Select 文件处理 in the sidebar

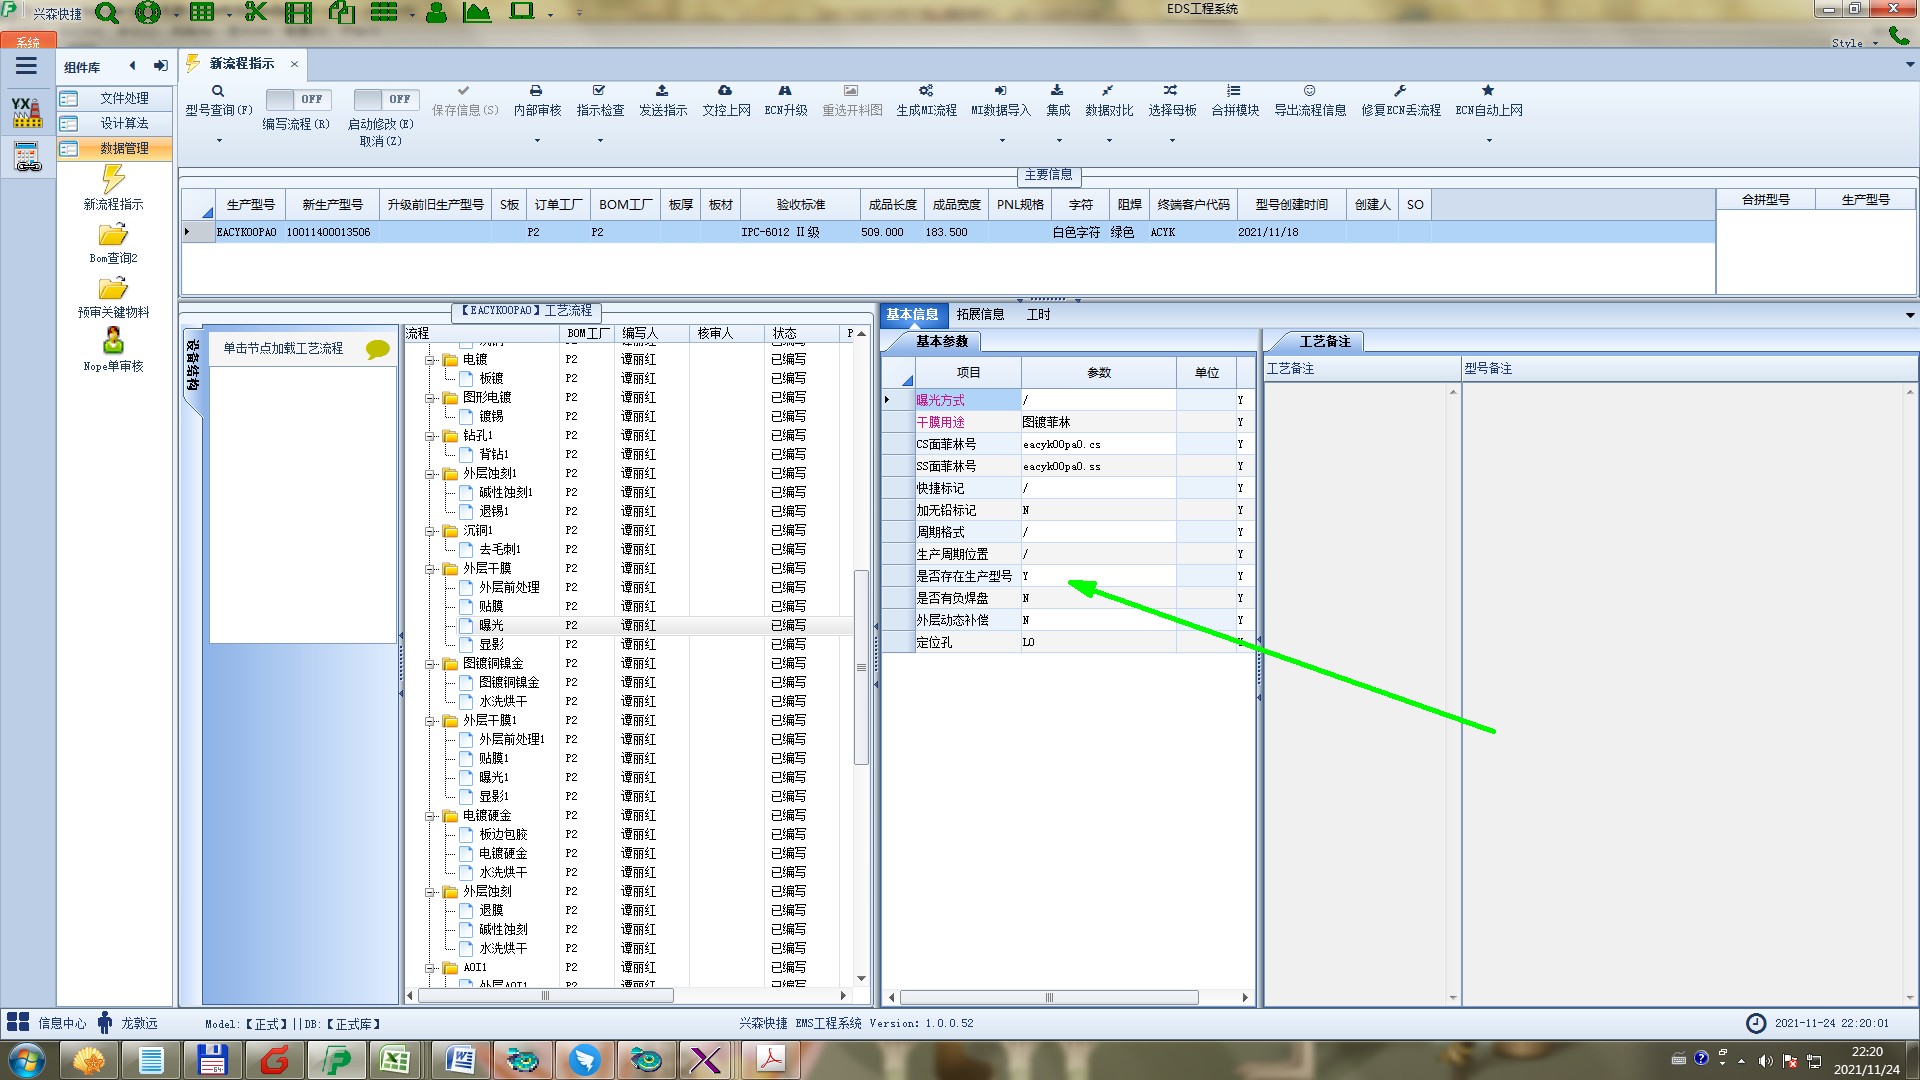click(124, 98)
